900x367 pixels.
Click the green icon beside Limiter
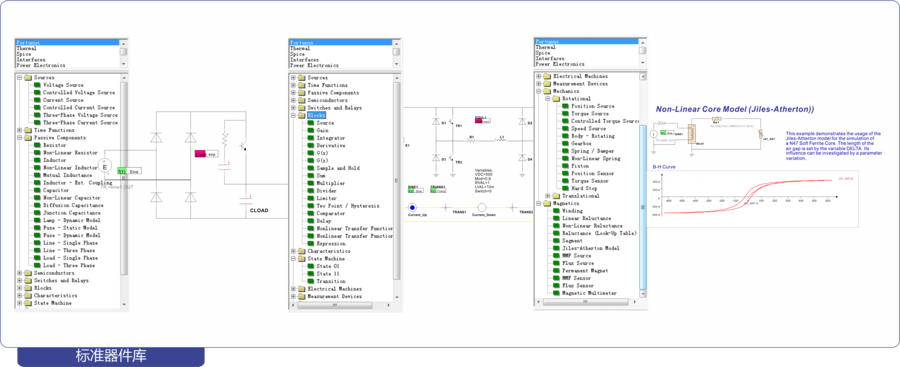pyautogui.click(x=311, y=198)
